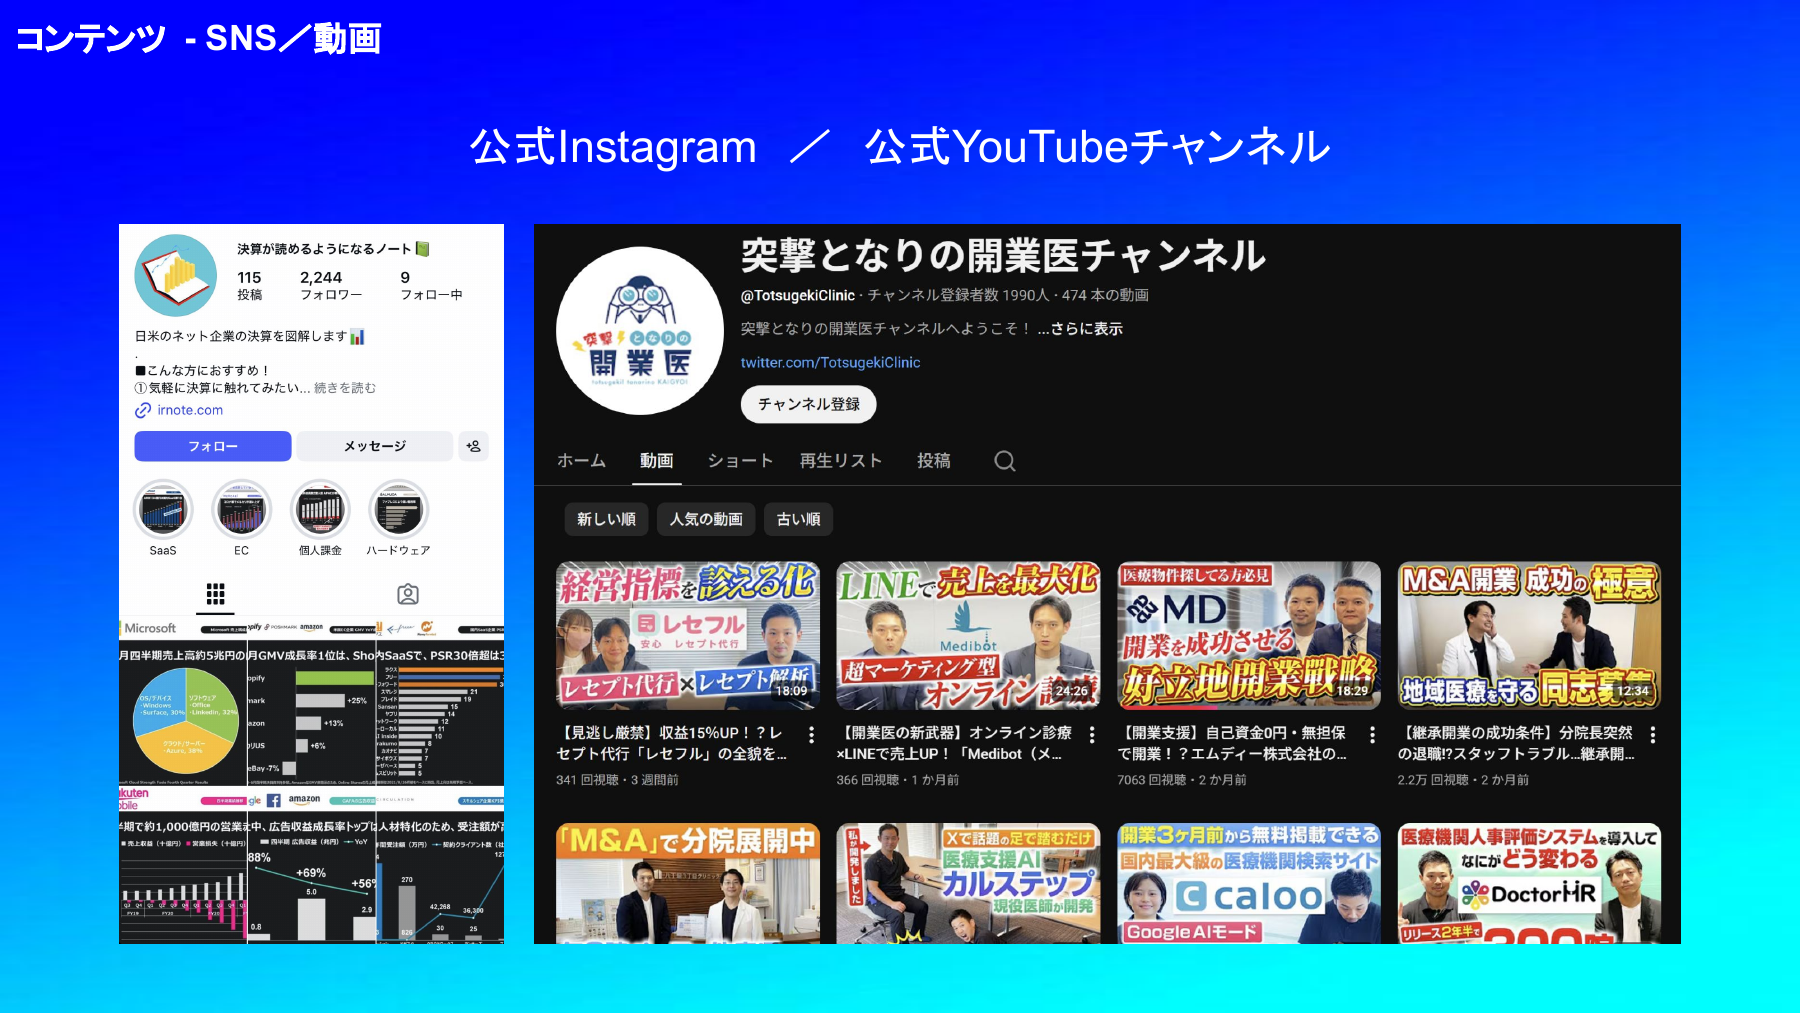Viewport: 1800px width, 1013px height.
Task: Click the 決算が読めるようになるノート username
Action: coord(333,249)
